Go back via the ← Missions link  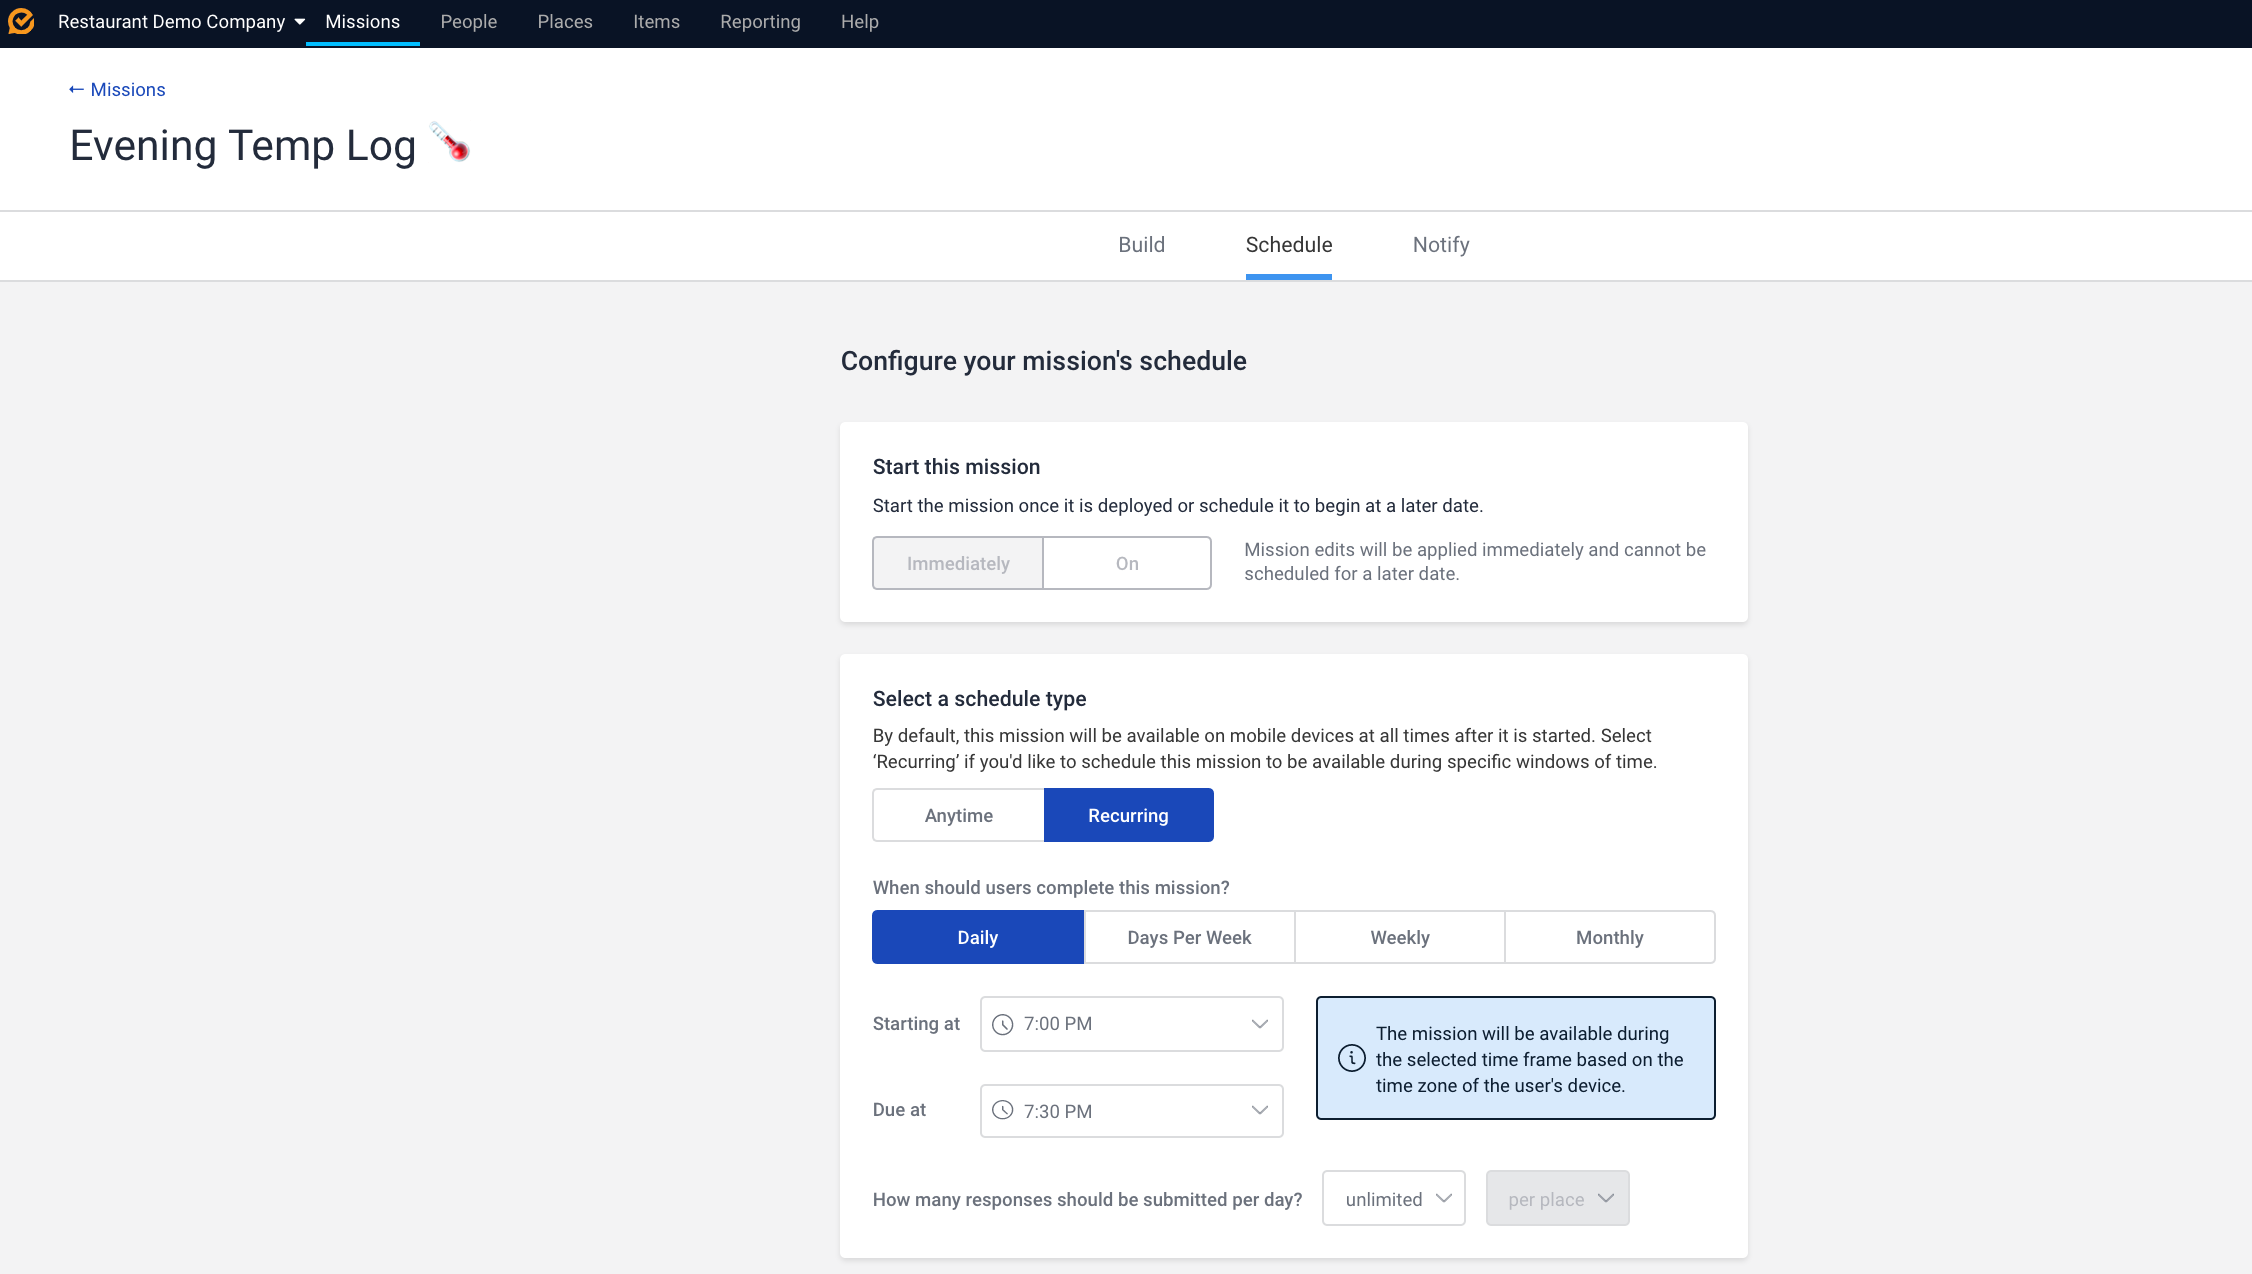tap(117, 90)
